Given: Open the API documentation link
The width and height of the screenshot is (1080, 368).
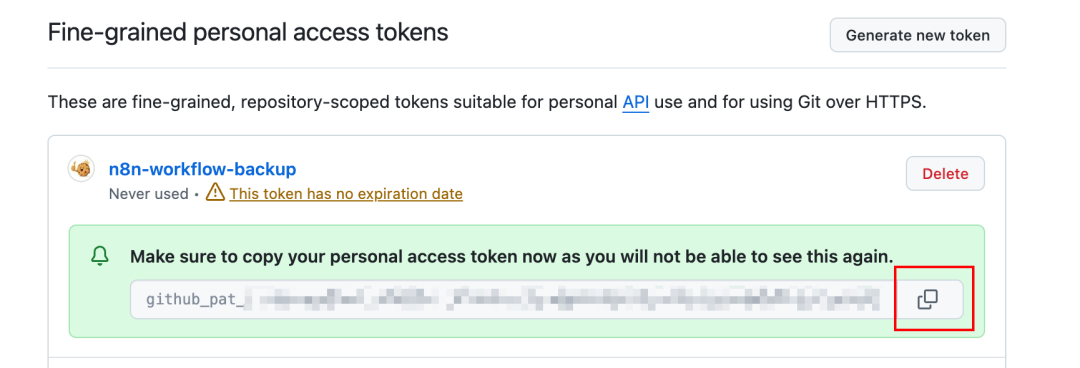Looking at the screenshot, I should pyautogui.click(x=636, y=103).
